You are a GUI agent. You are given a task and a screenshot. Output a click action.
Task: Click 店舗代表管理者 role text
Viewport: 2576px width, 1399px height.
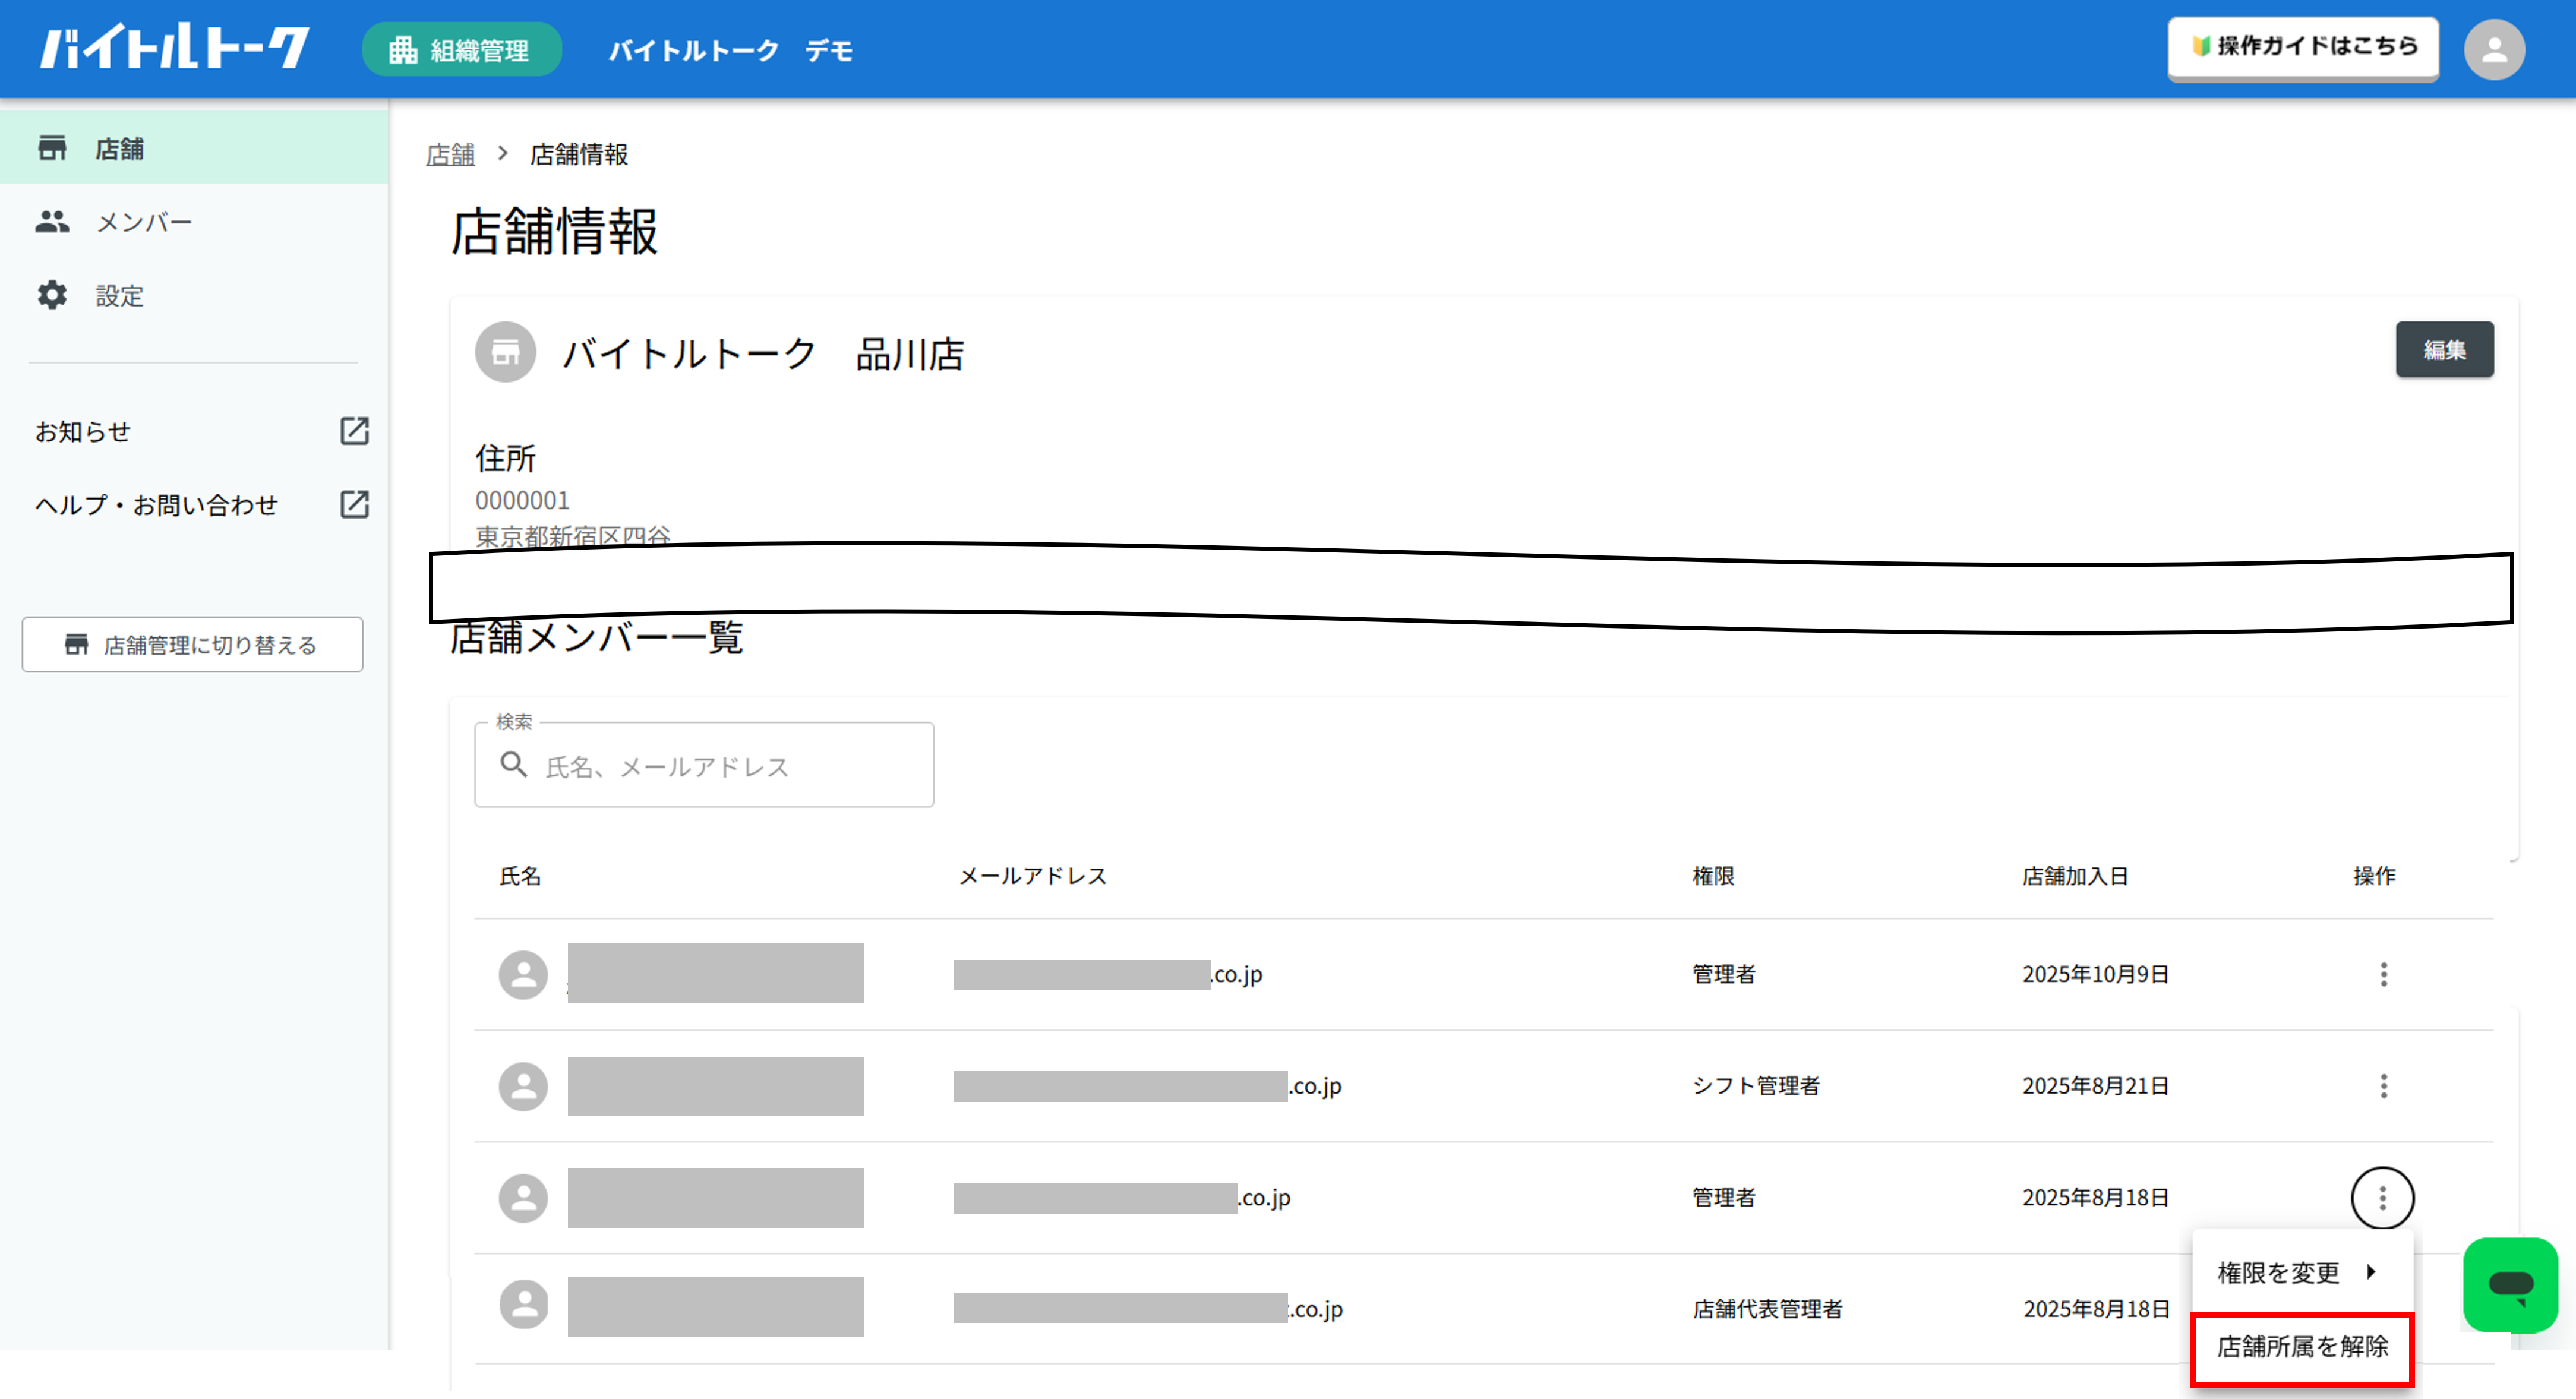point(1767,1309)
